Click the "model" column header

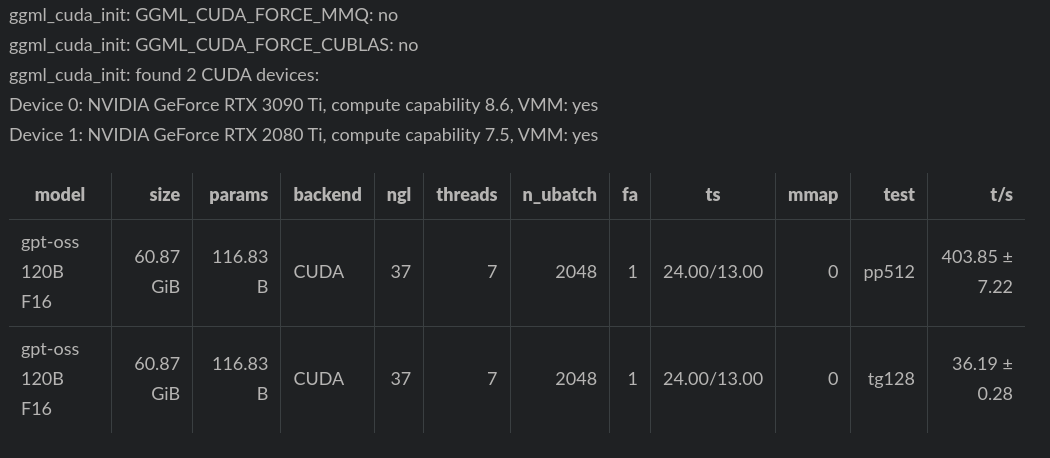(x=59, y=195)
